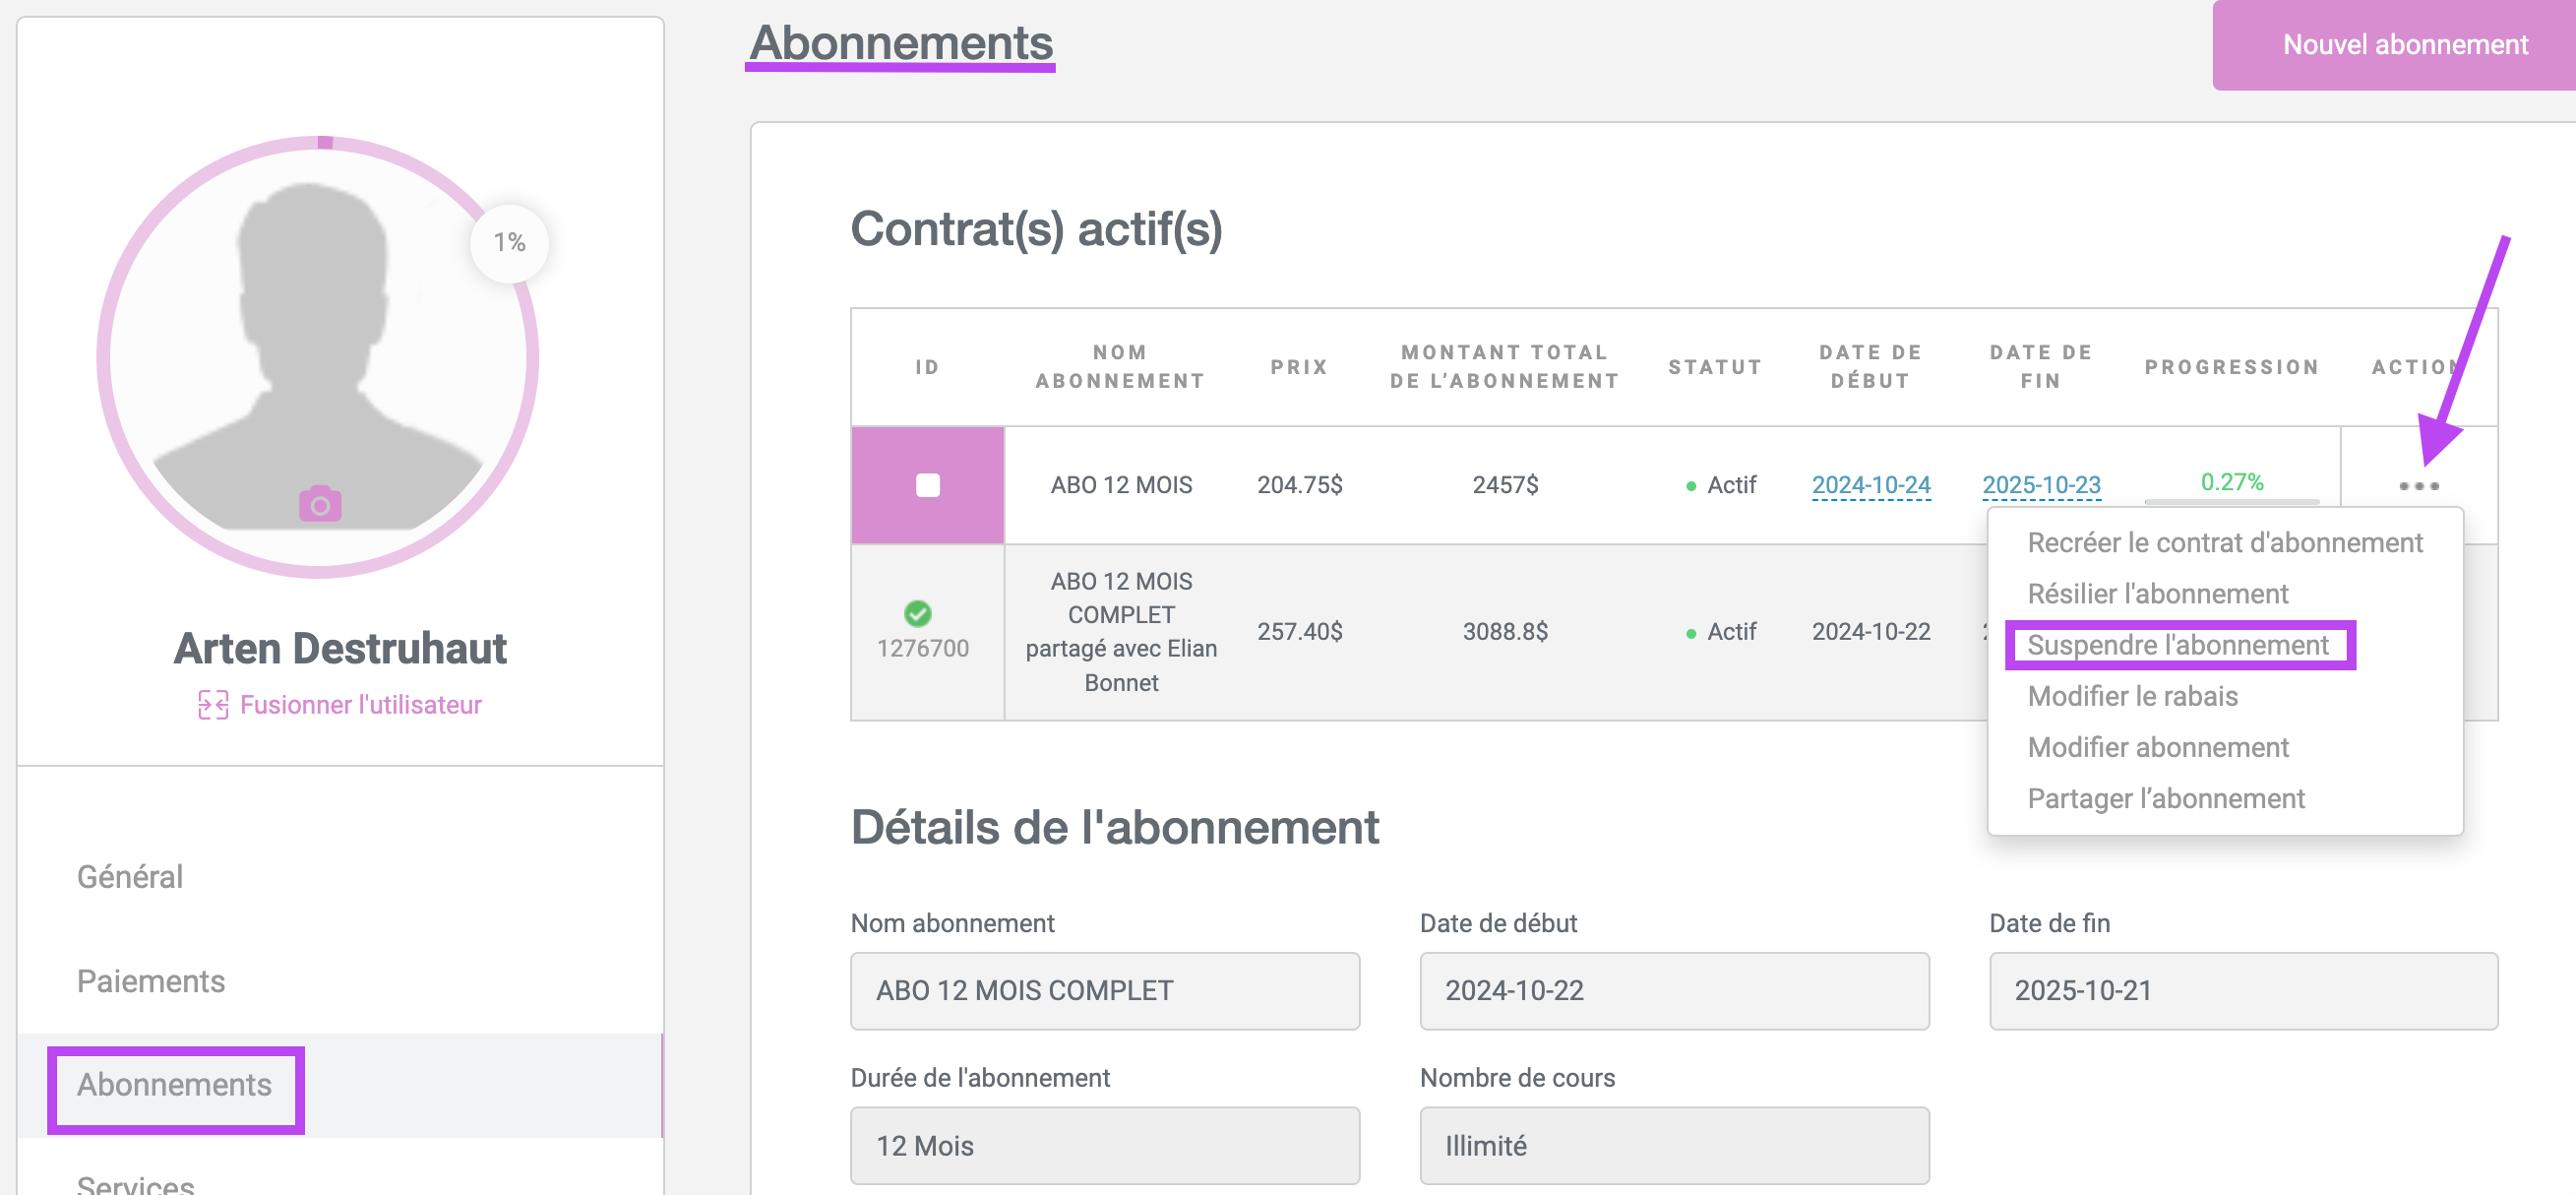Click green checkmark icon above ID 1276700

(917, 613)
